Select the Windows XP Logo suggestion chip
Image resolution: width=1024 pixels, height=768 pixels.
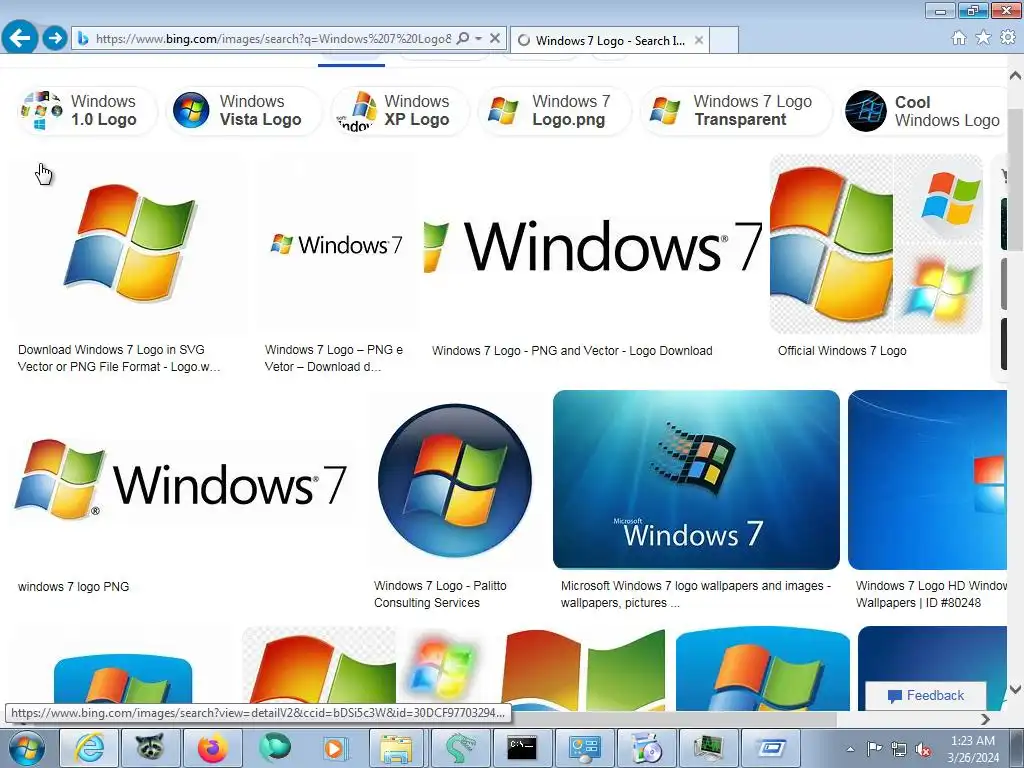[400, 111]
